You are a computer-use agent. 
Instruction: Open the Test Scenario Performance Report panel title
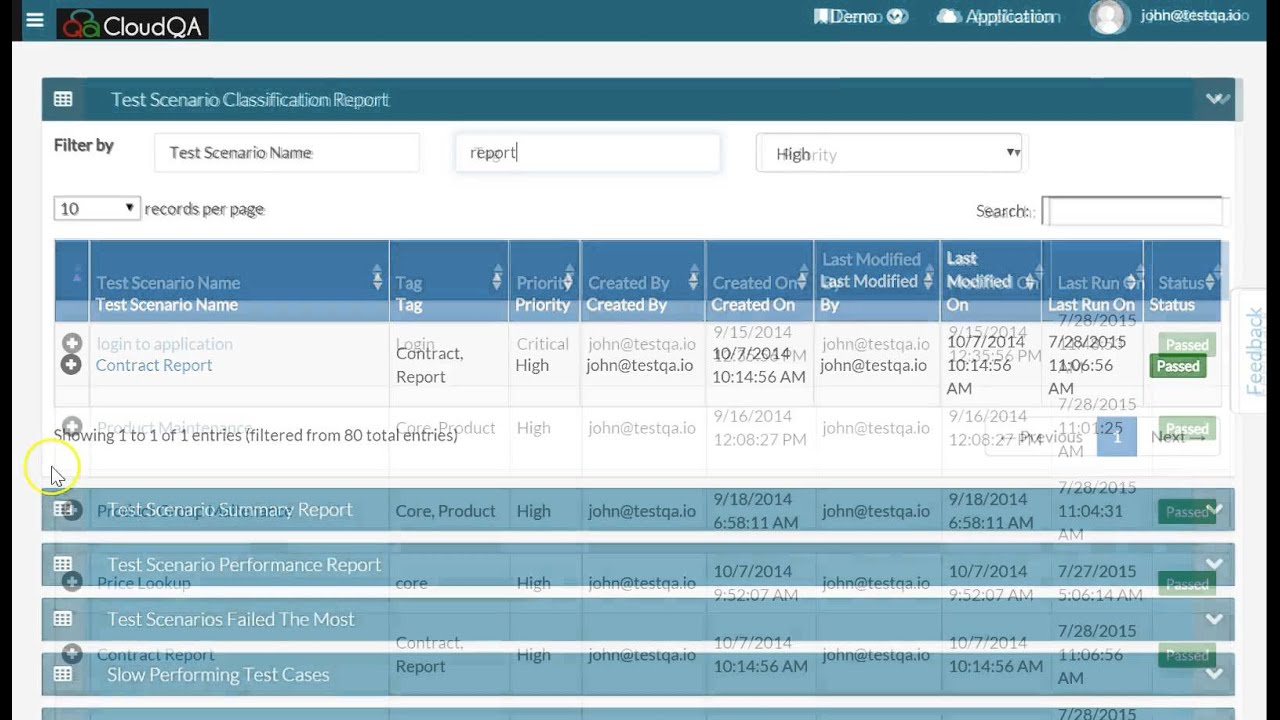(x=244, y=564)
